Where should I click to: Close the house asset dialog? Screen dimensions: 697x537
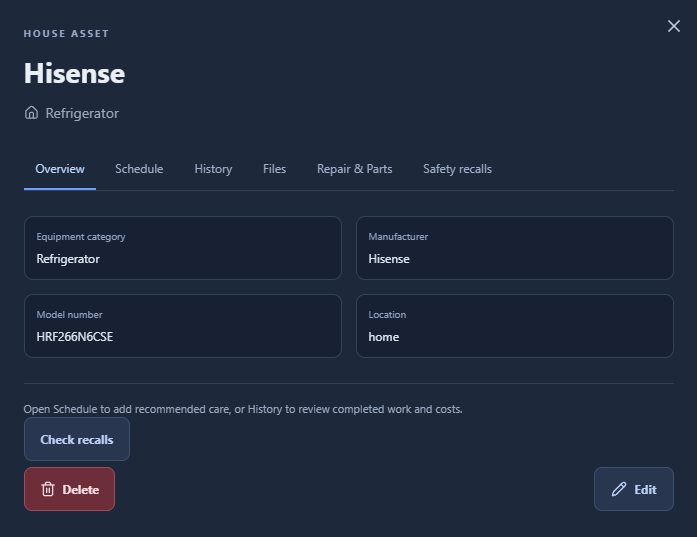pos(673,26)
